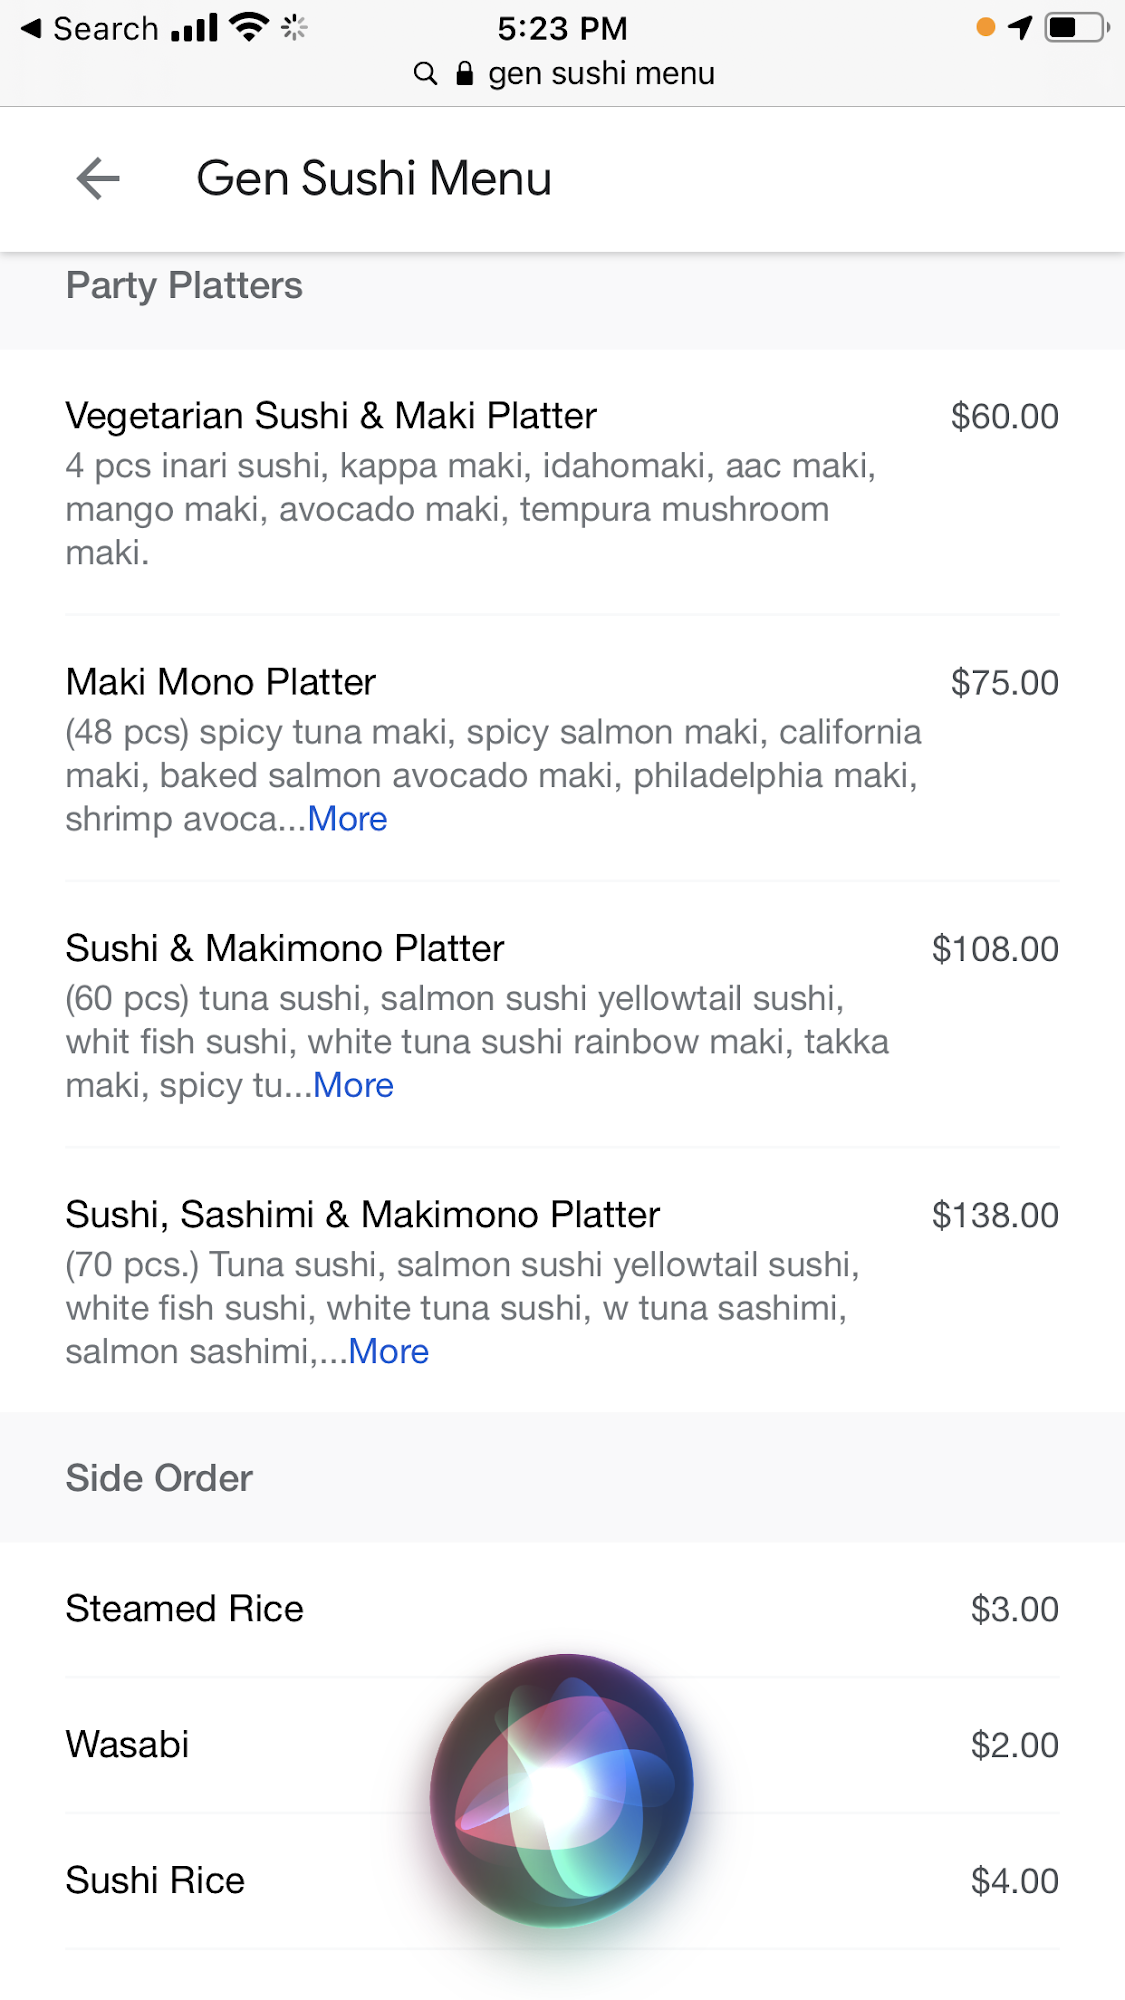
Task: Tap the Wi-Fi status icon
Action: 248,28
